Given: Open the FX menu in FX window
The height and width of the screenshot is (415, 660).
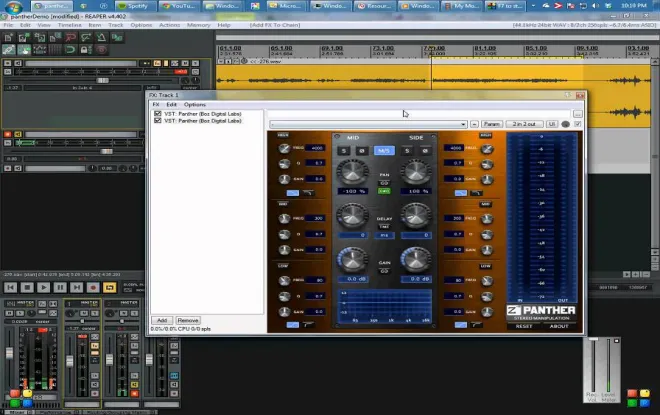Looking at the screenshot, I should [156, 104].
